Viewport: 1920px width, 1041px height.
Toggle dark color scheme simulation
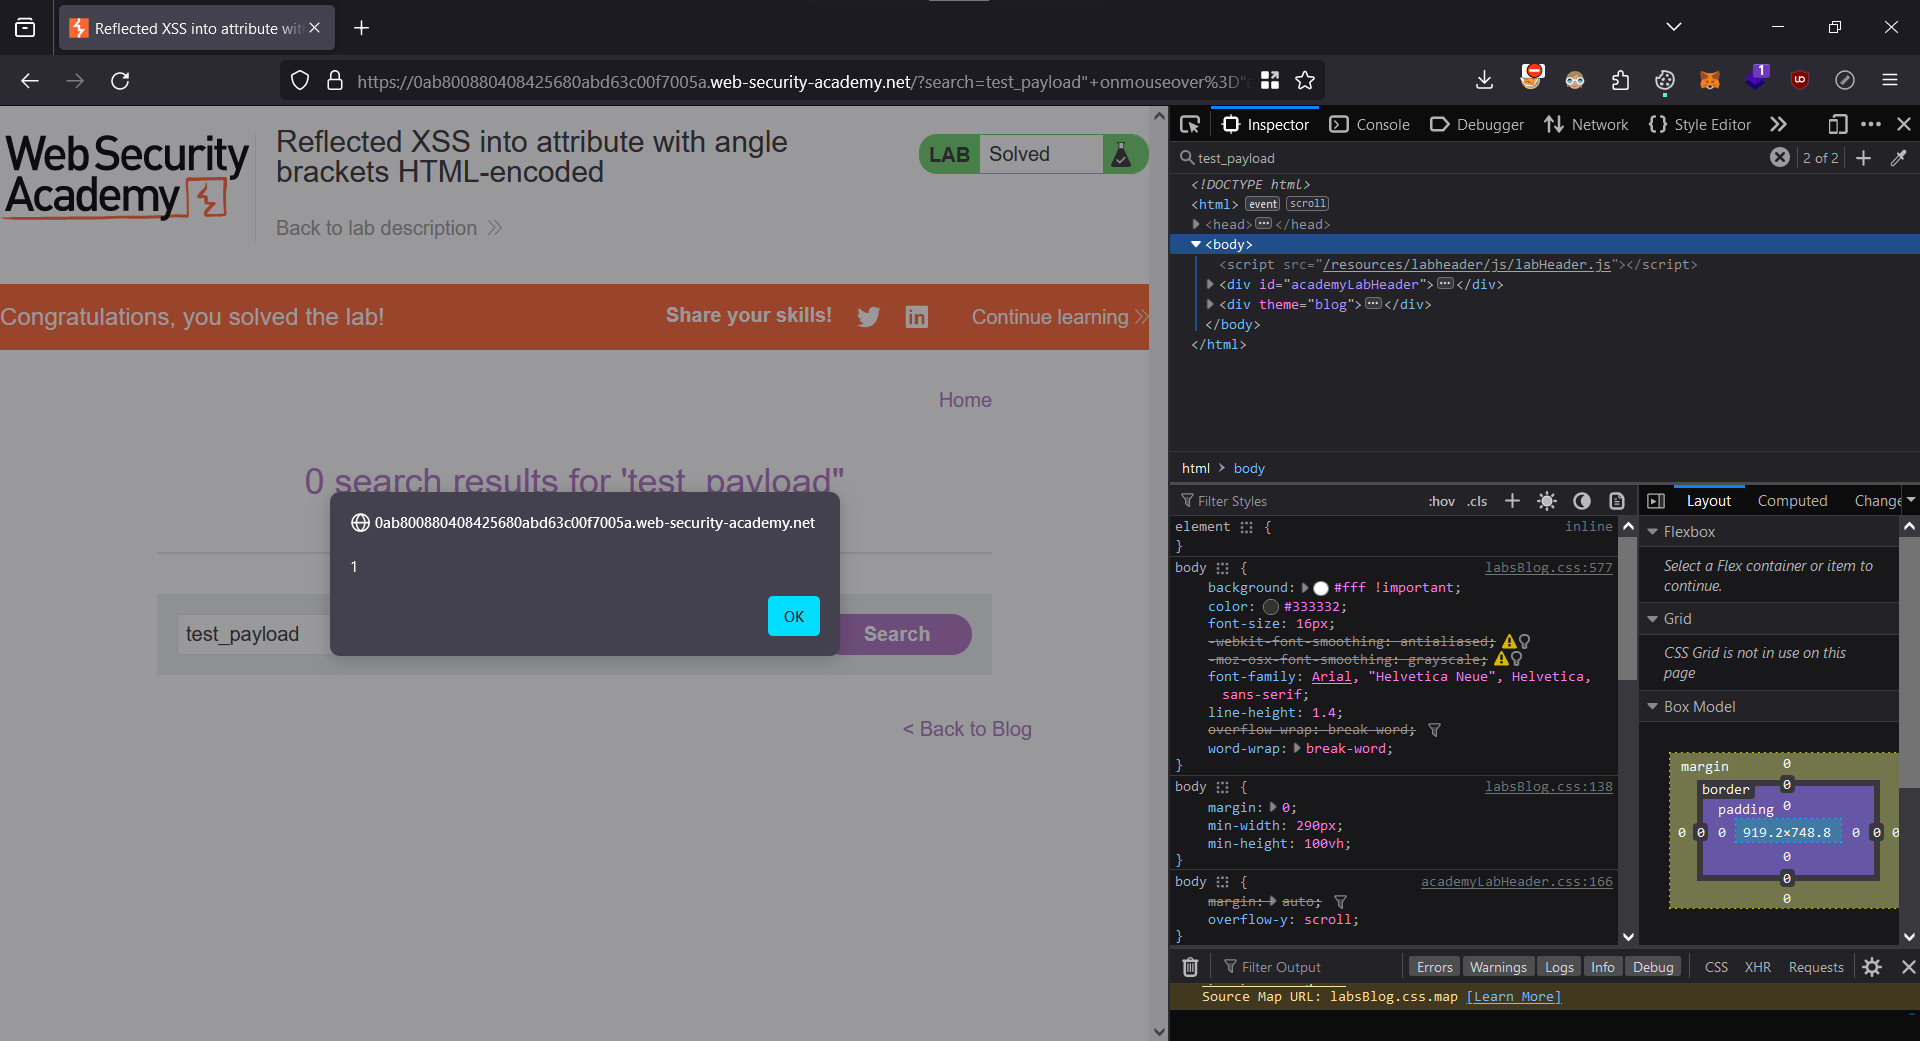(1582, 501)
